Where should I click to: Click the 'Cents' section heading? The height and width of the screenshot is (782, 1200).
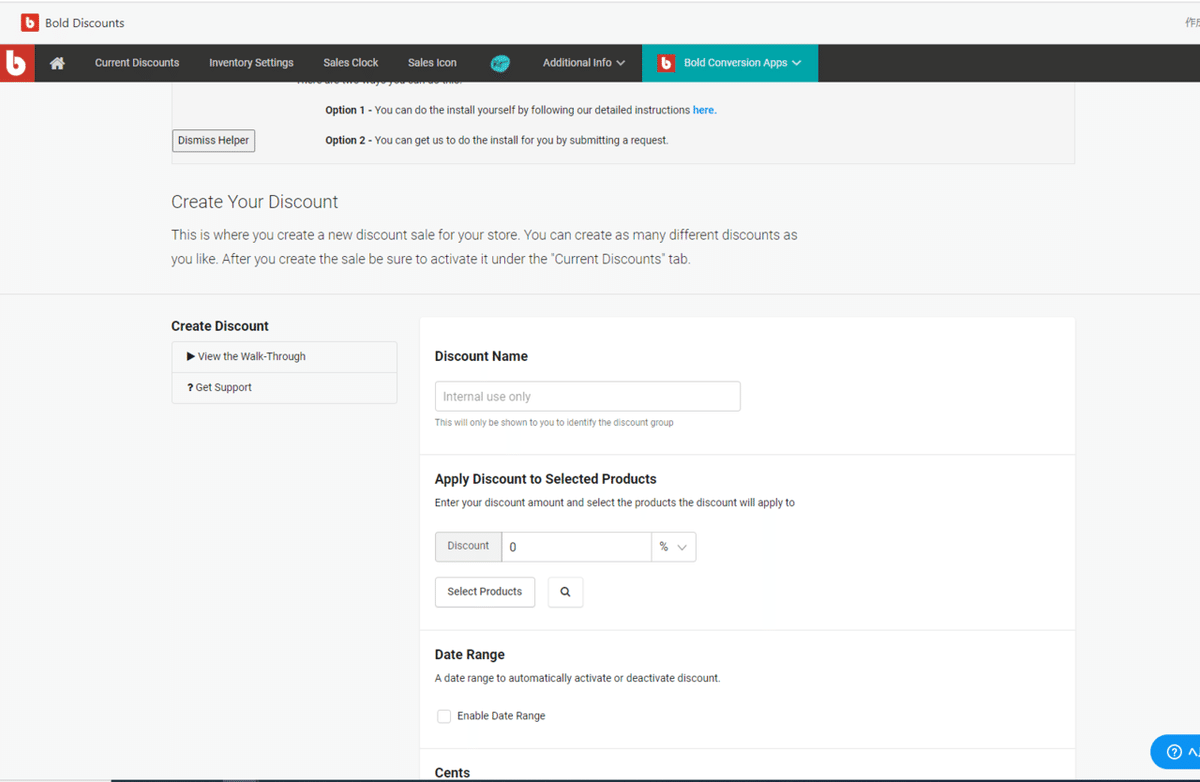pos(453,772)
